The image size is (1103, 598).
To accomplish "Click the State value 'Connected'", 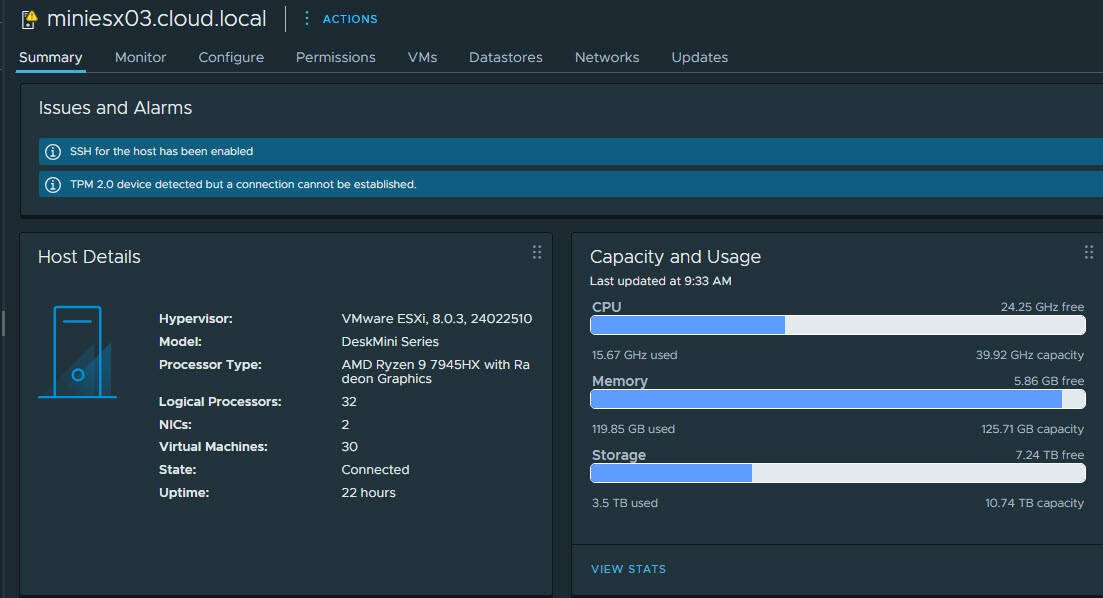I will 375,470.
